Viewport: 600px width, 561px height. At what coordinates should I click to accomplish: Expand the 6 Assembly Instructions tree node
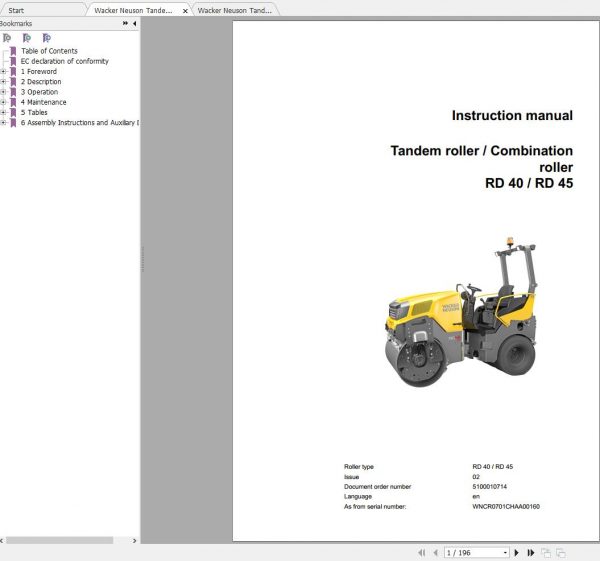(3, 123)
